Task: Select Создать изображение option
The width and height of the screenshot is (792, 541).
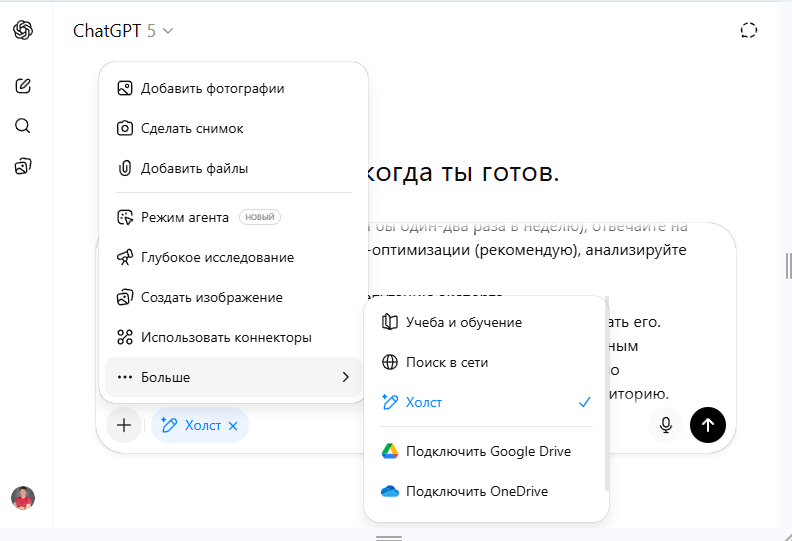Action: pos(233,297)
